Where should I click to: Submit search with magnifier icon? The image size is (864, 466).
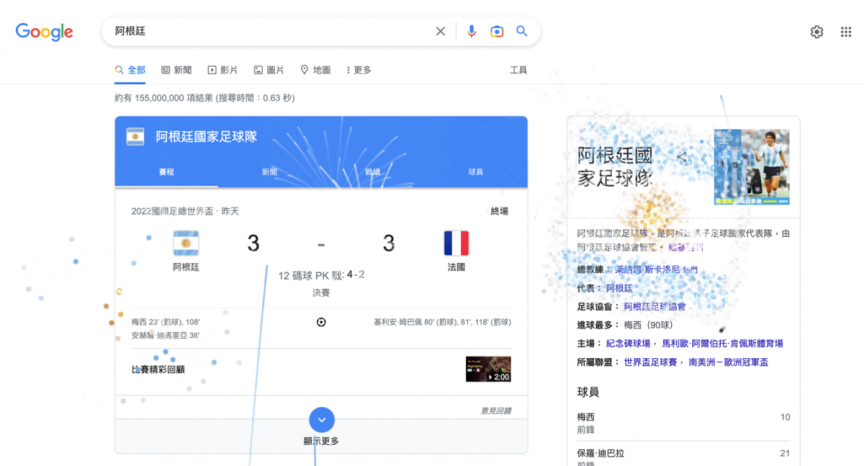pyautogui.click(x=521, y=31)
